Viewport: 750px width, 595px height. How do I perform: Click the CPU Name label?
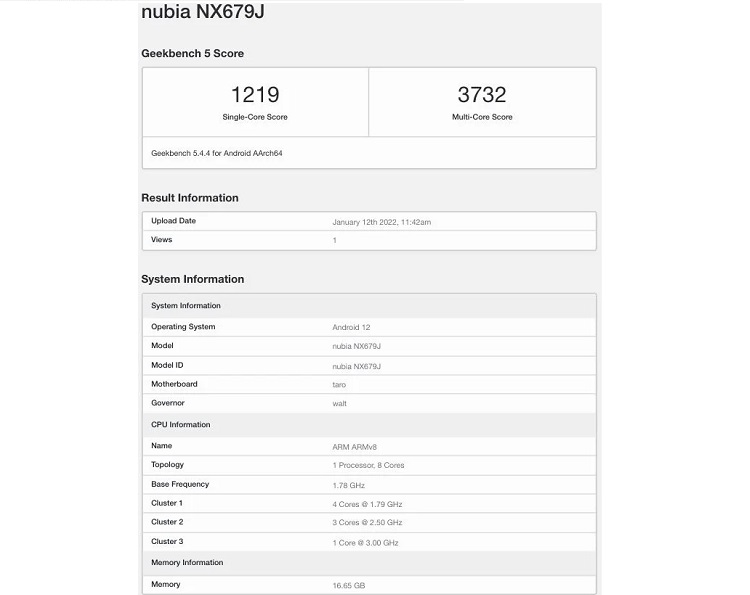tap(162, 445)
